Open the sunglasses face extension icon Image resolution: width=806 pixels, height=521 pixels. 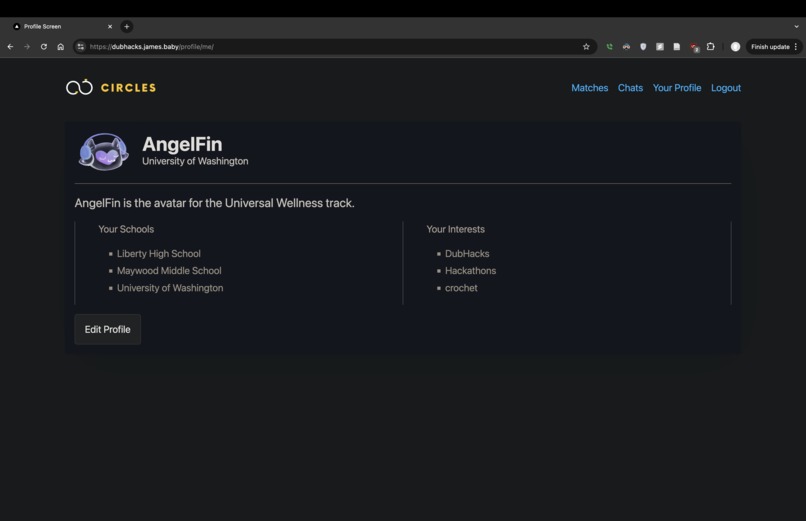pyautogui.click(x=626, y=47)
